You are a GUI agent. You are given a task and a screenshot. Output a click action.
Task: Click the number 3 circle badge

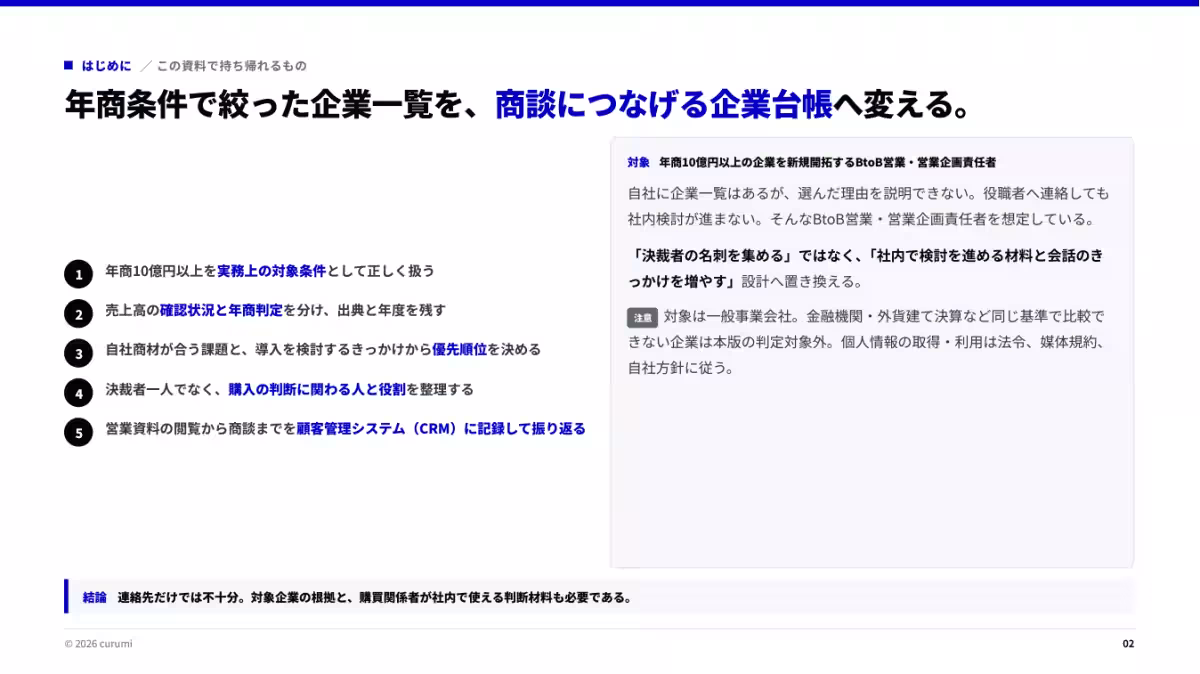coord(78,353)
